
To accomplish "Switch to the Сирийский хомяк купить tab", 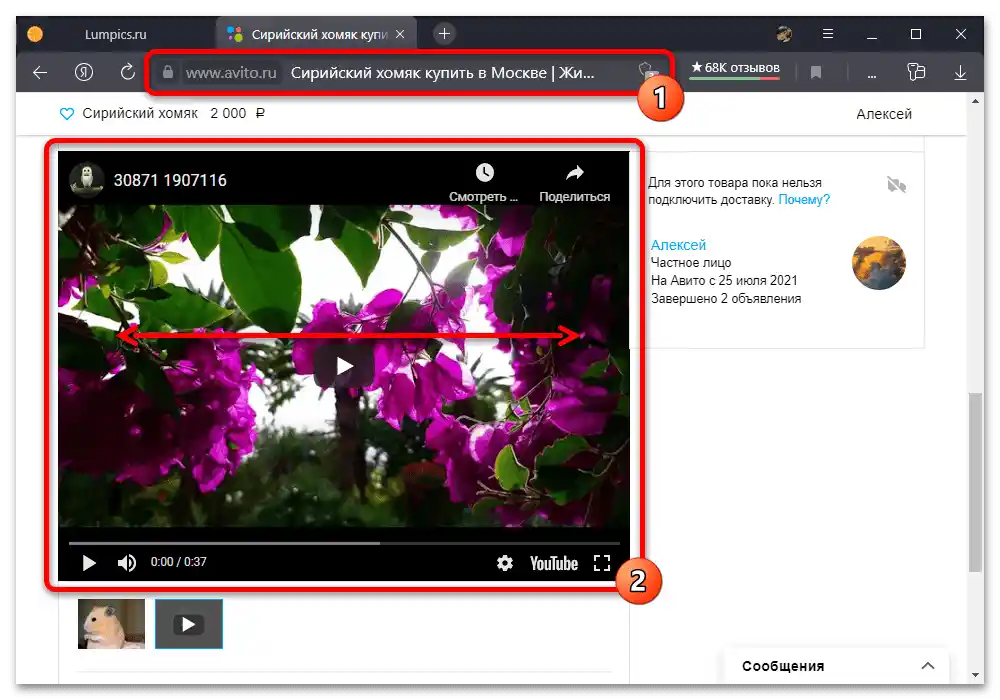I will tap(319, 34).
